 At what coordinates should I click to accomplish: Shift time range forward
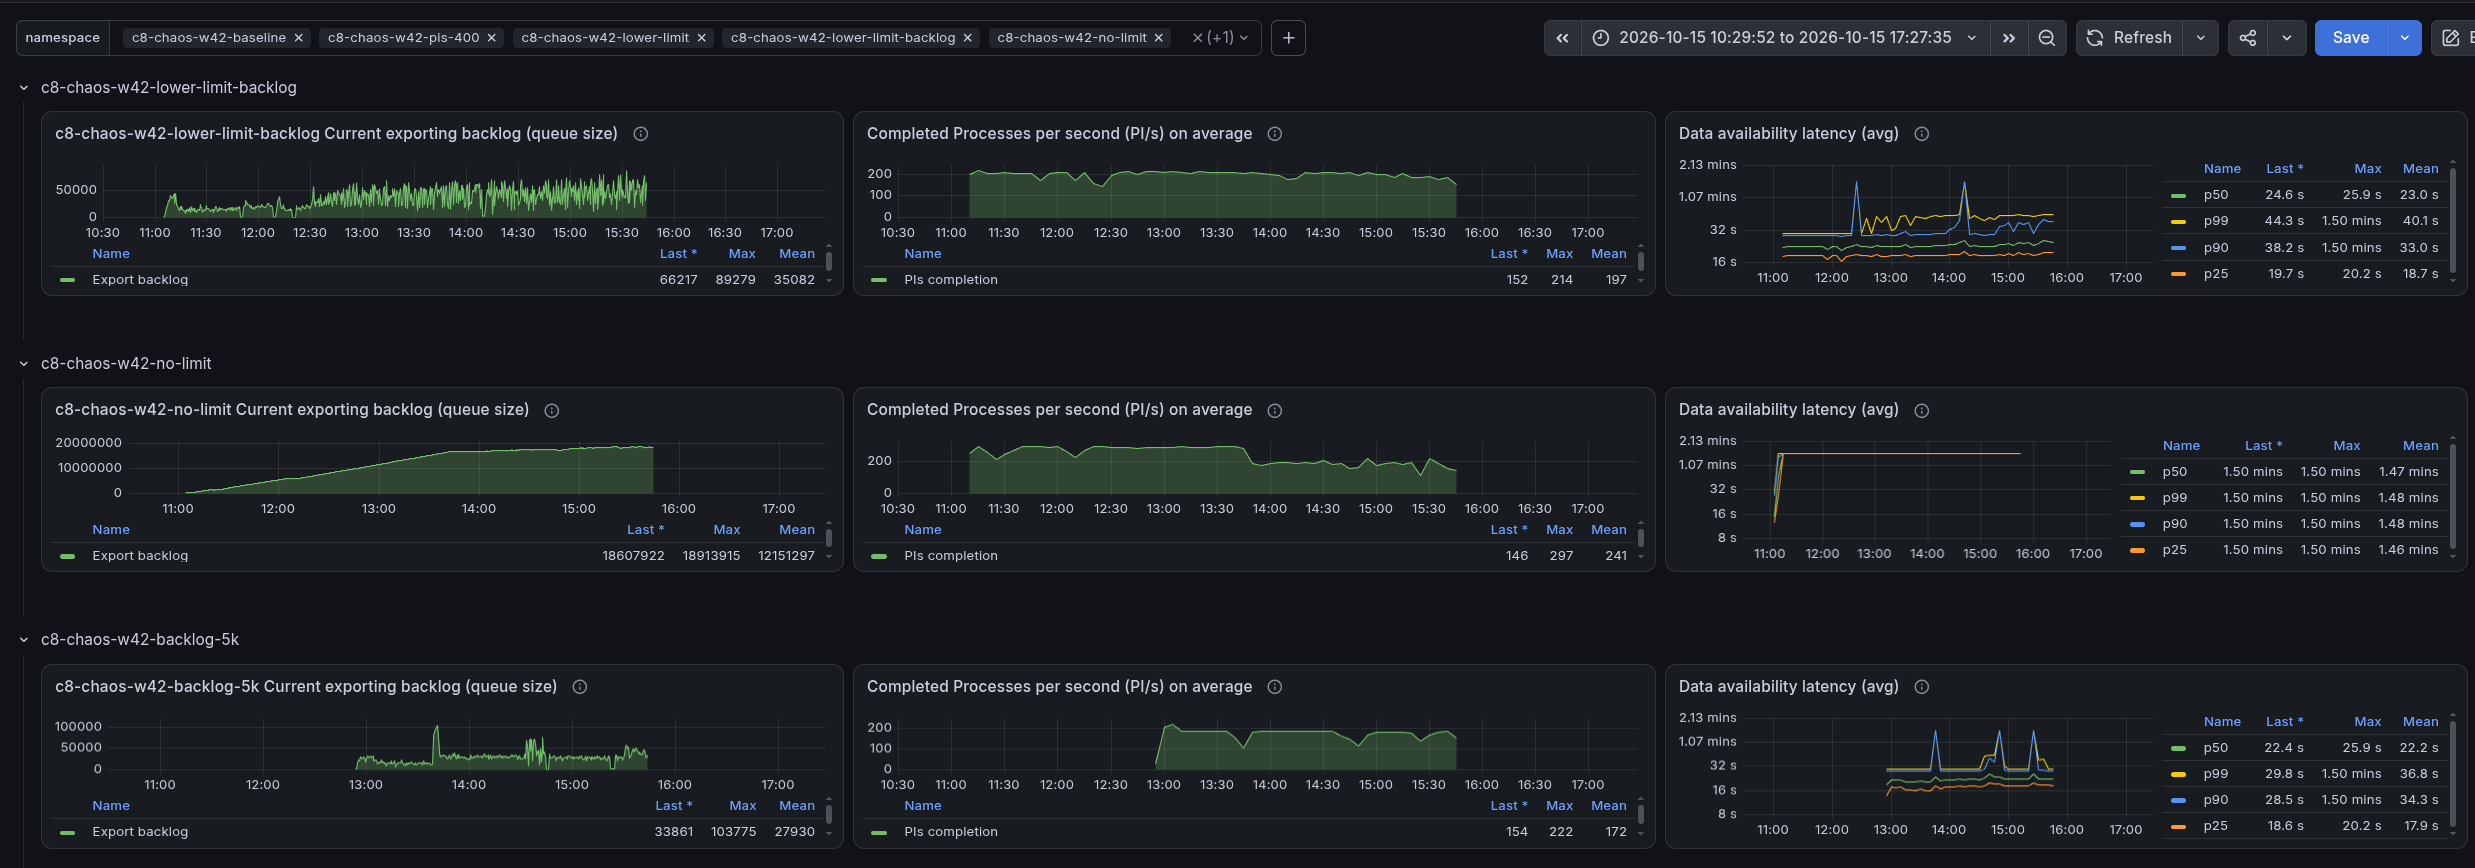[x=2008, y=38]
